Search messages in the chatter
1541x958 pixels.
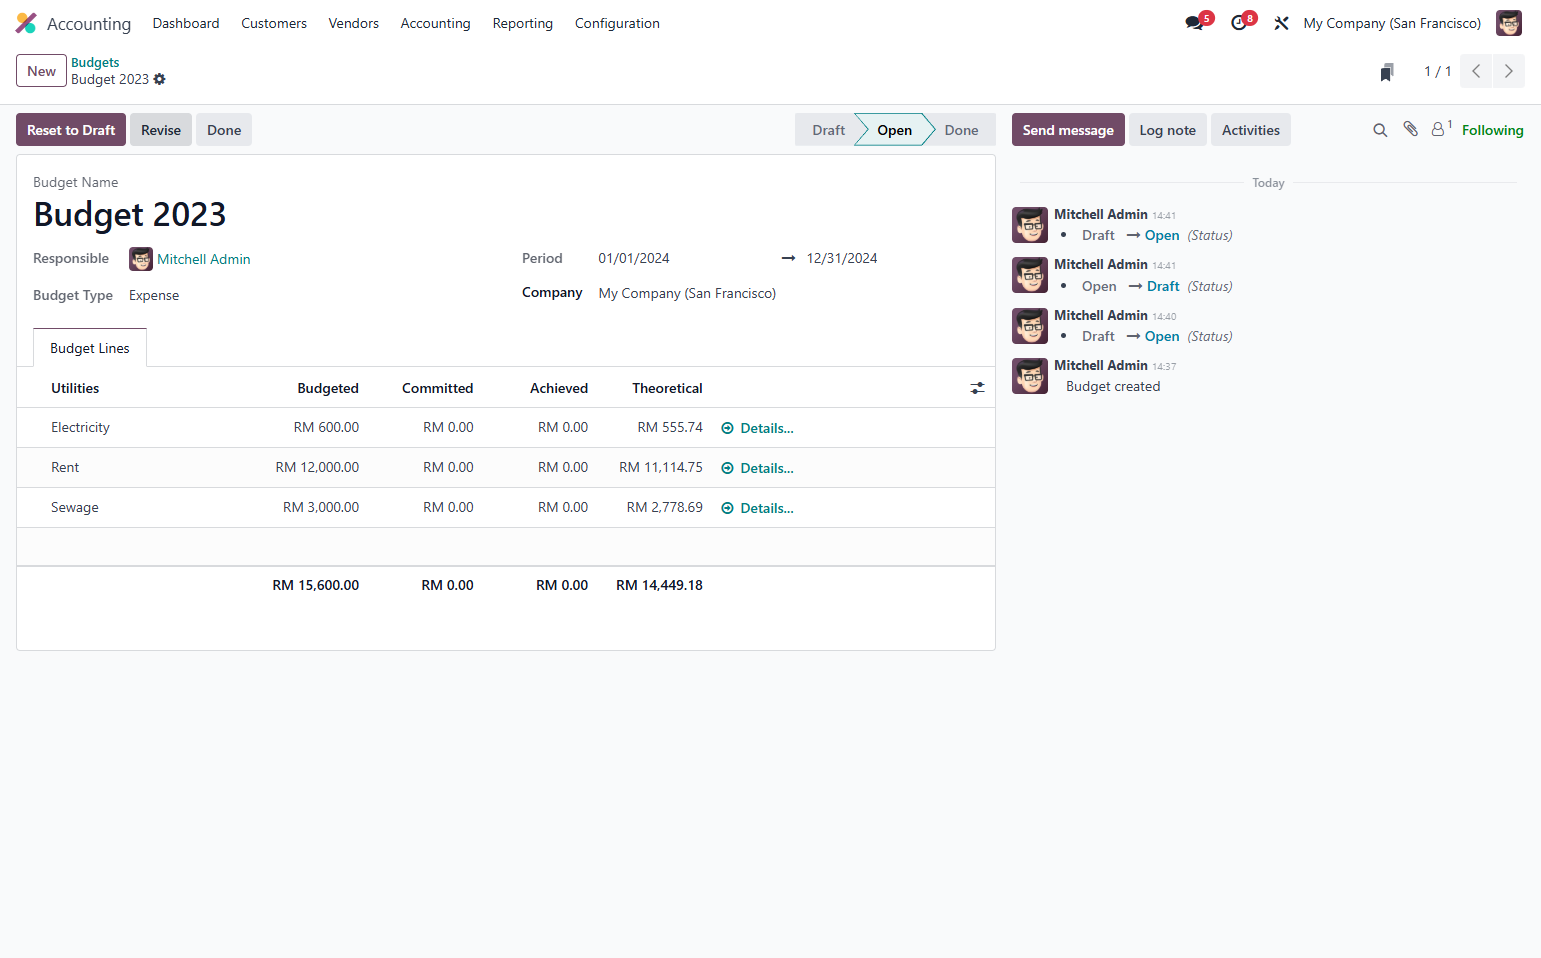click(x=1380, y=130)
